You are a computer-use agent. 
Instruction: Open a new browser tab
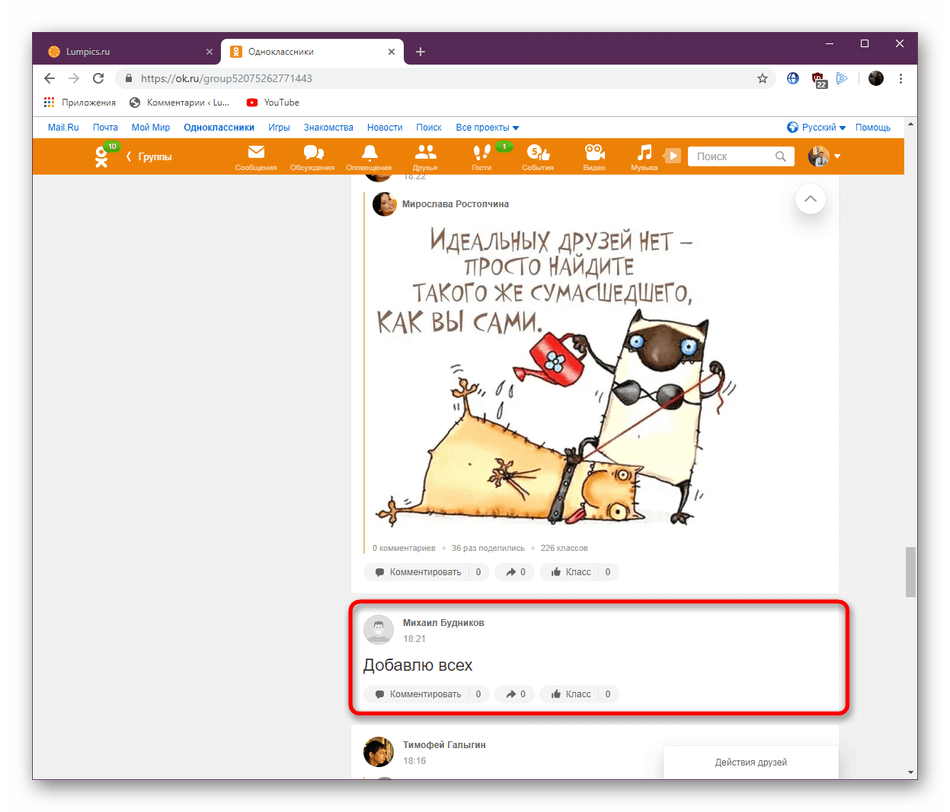coord(420,52)
